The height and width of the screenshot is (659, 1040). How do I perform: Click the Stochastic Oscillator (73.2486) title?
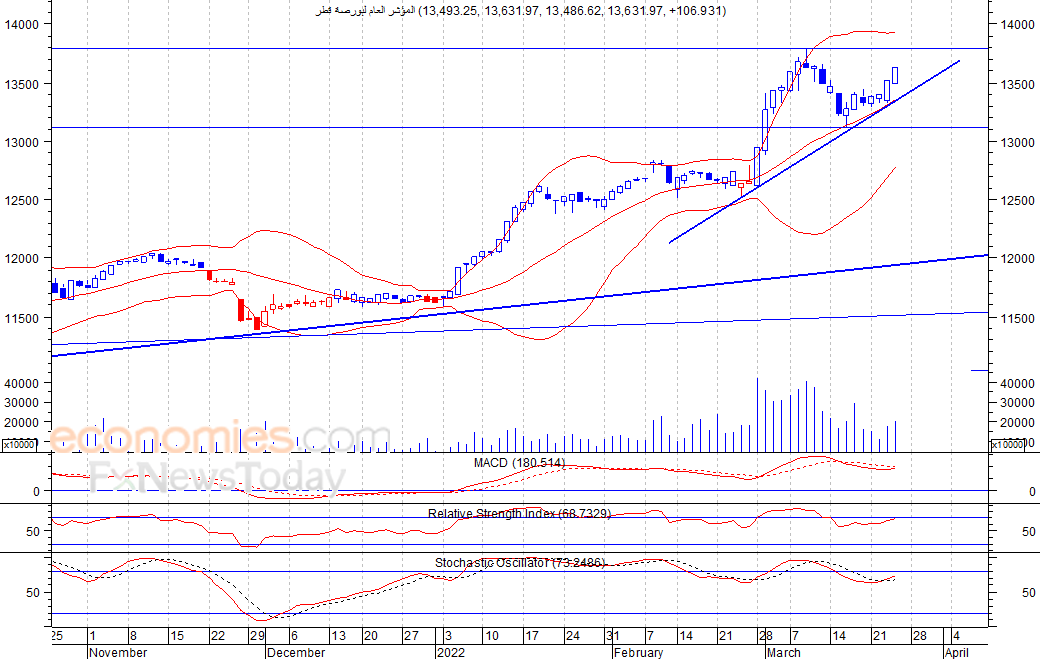[520, 563]
